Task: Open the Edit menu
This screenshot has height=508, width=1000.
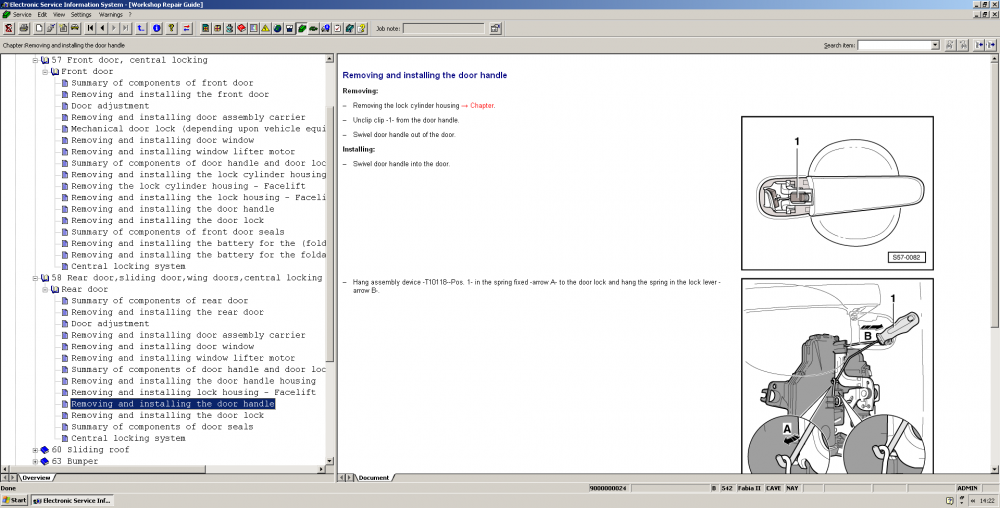Action: pyautogui.click(x=42, y=14)
